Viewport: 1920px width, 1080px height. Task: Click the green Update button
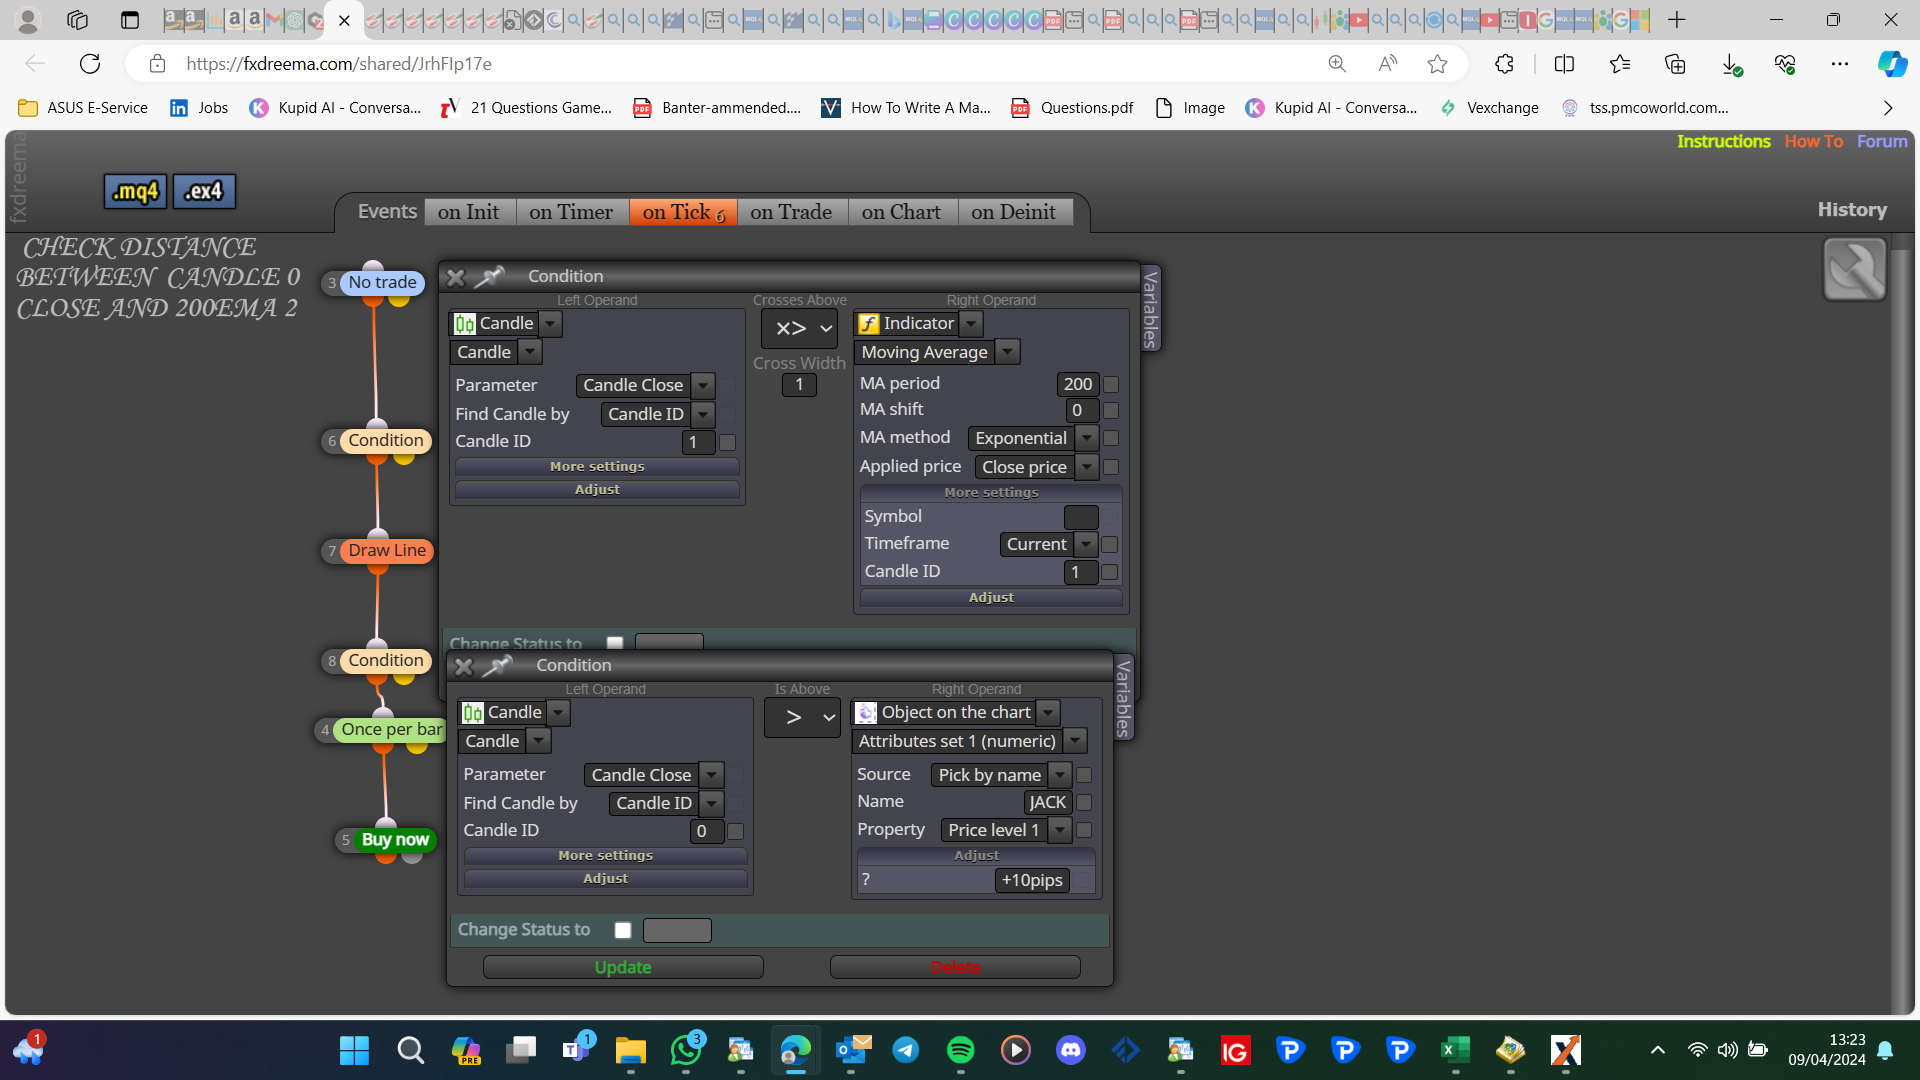coord(623,968)
